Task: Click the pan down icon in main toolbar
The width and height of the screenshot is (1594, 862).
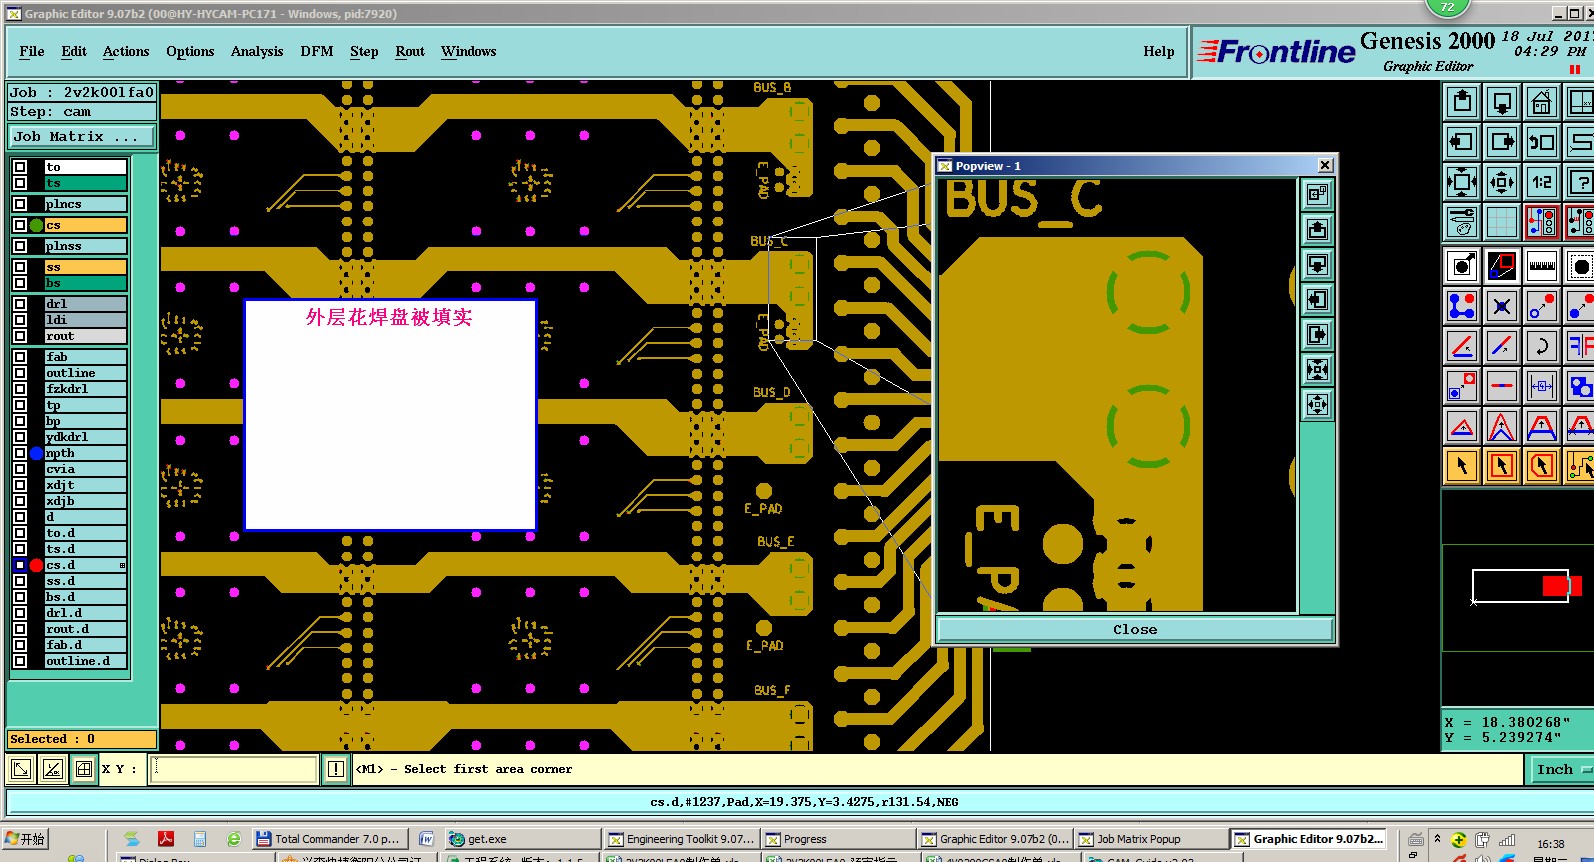Action: [1502, 102]
